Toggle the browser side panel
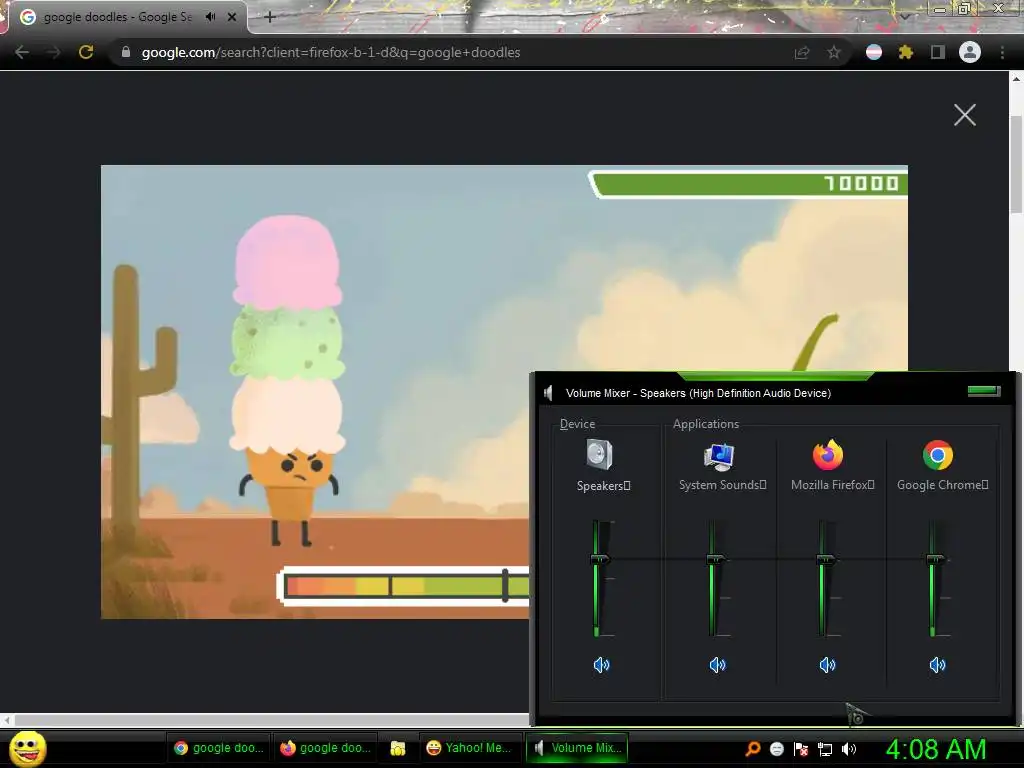Screen dimensions: 1024x768 tap(938, 52)
